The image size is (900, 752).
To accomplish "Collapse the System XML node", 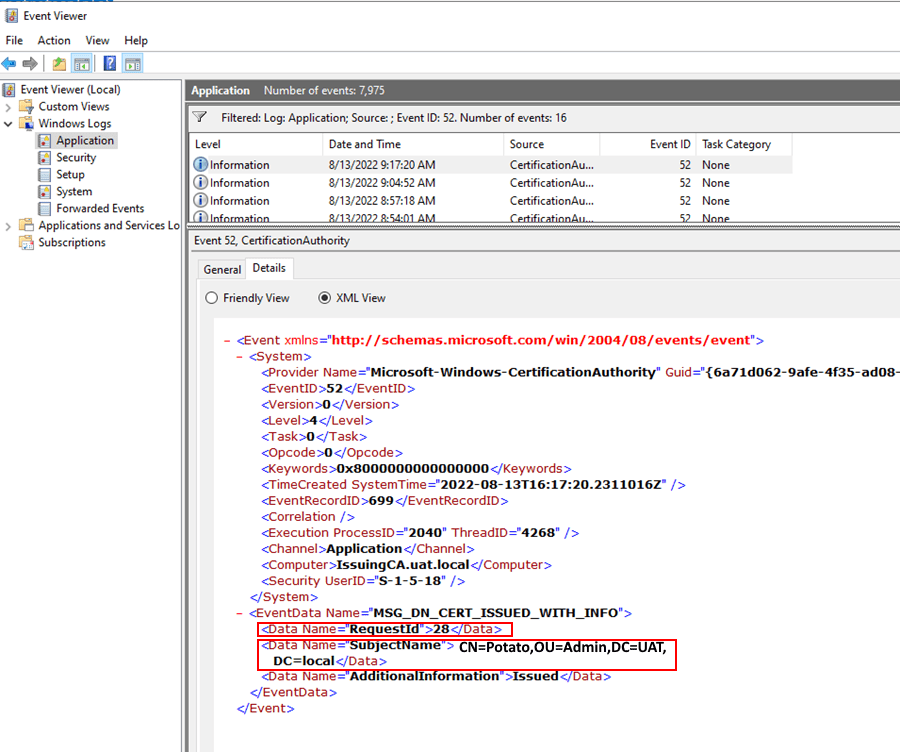I will click(240, 356).
